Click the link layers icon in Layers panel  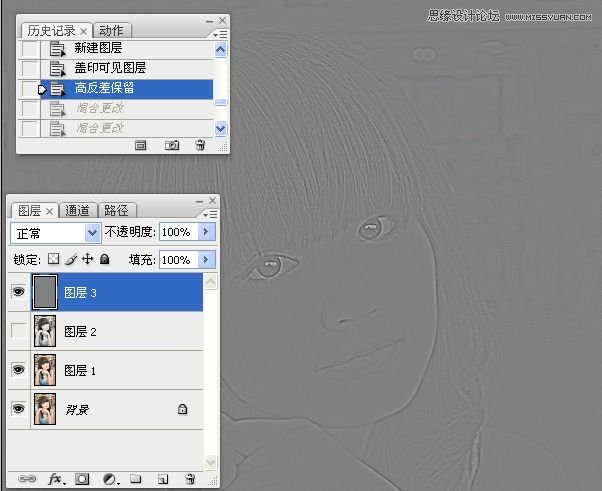[x=27, y=479]
